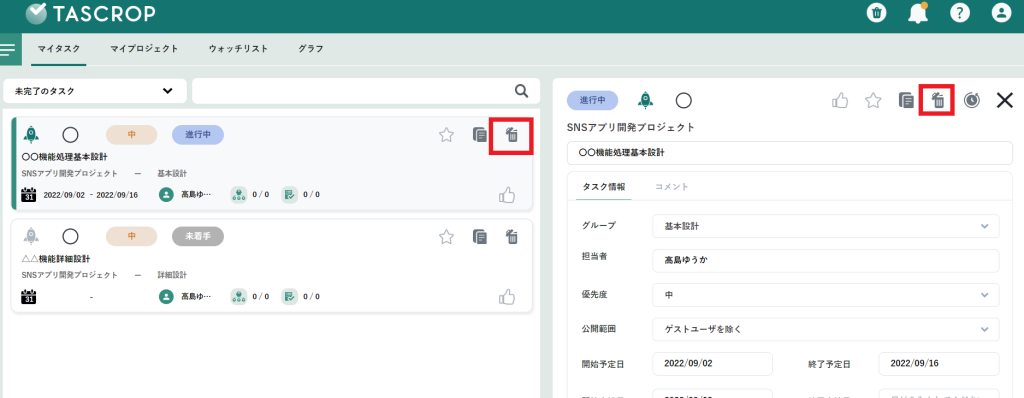Click SNSアプリ開発プロジェクト title in detail panel
1024x398 pixels.
click(x=630, y=127)
